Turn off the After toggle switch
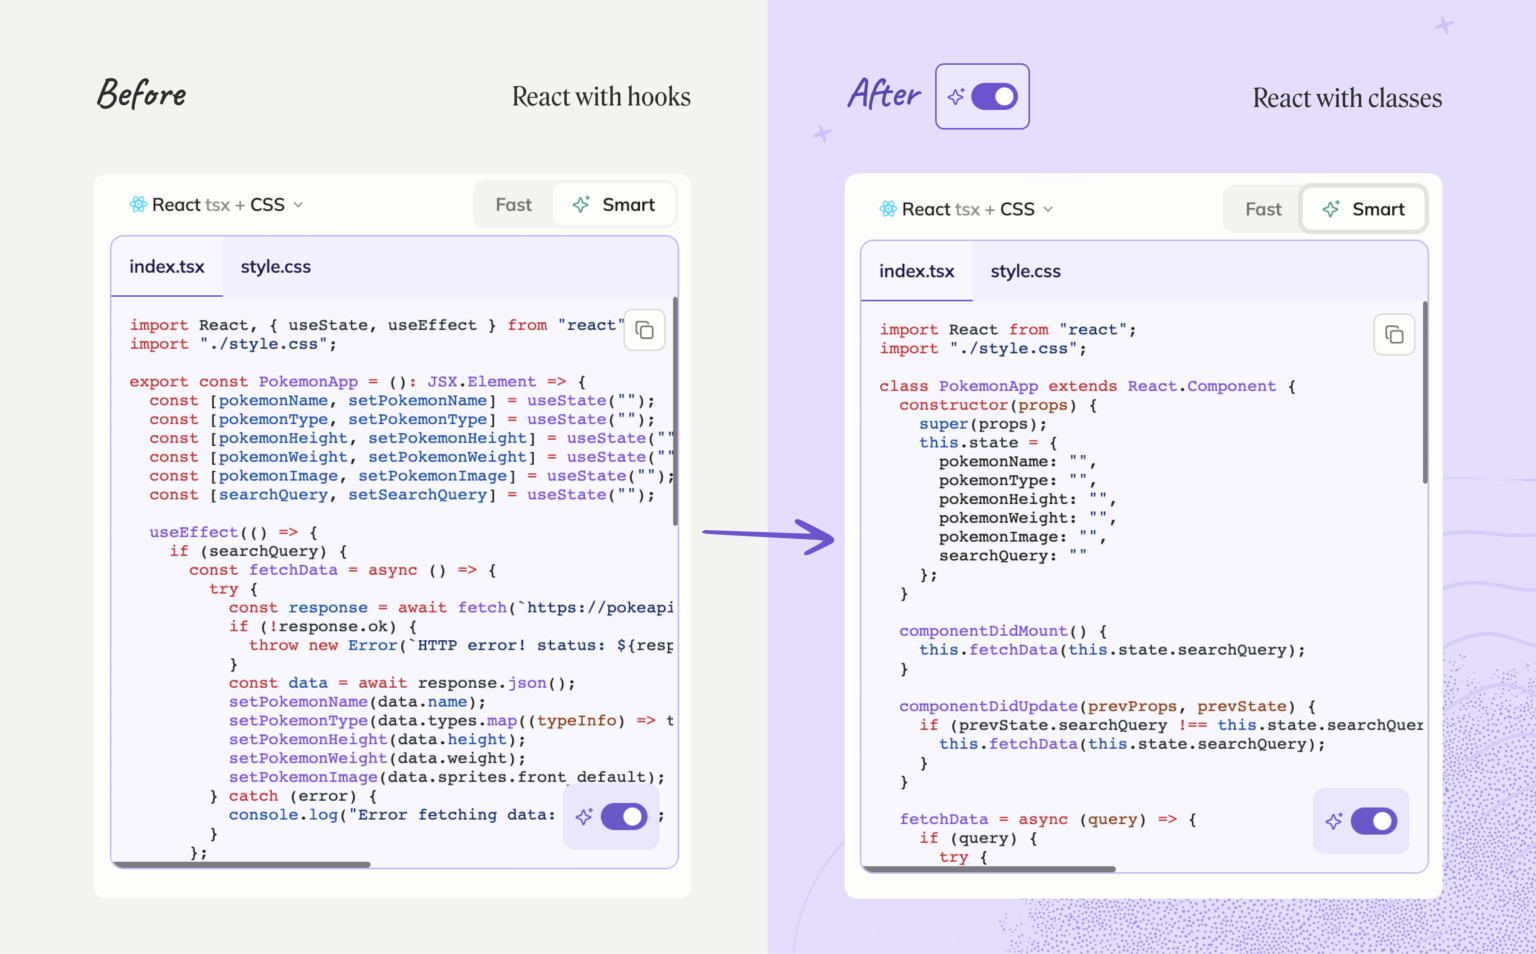Screen dimensions: 1536x954 (993, 96)
